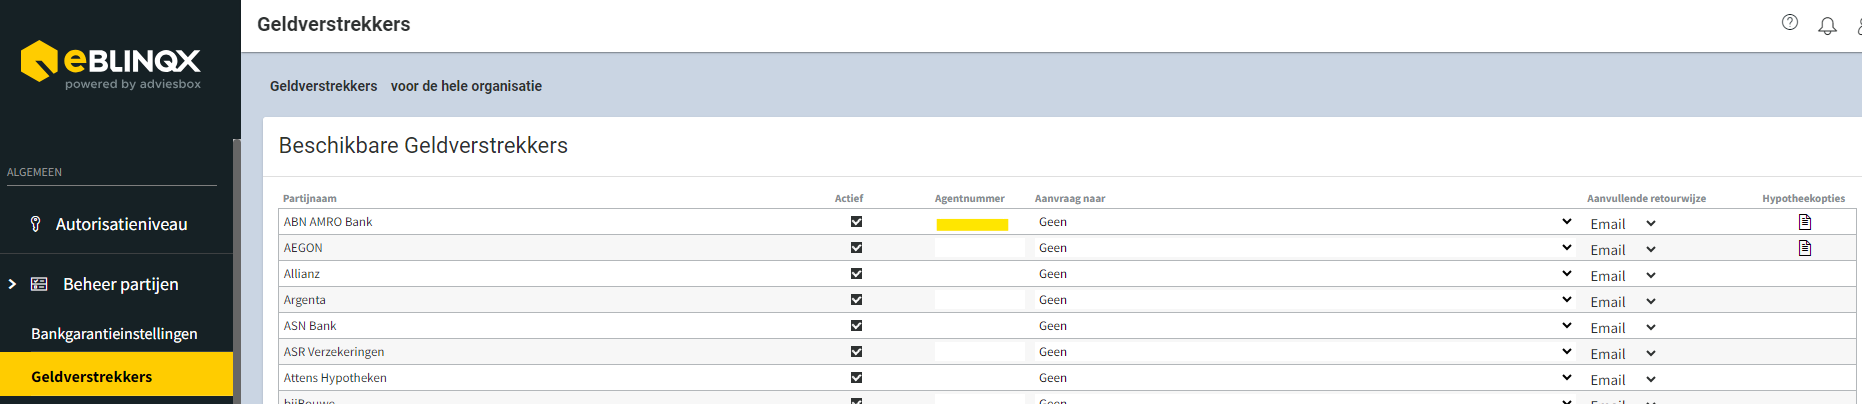Open Email retourwijze dropdown for AEGON

pos(1623,249)
